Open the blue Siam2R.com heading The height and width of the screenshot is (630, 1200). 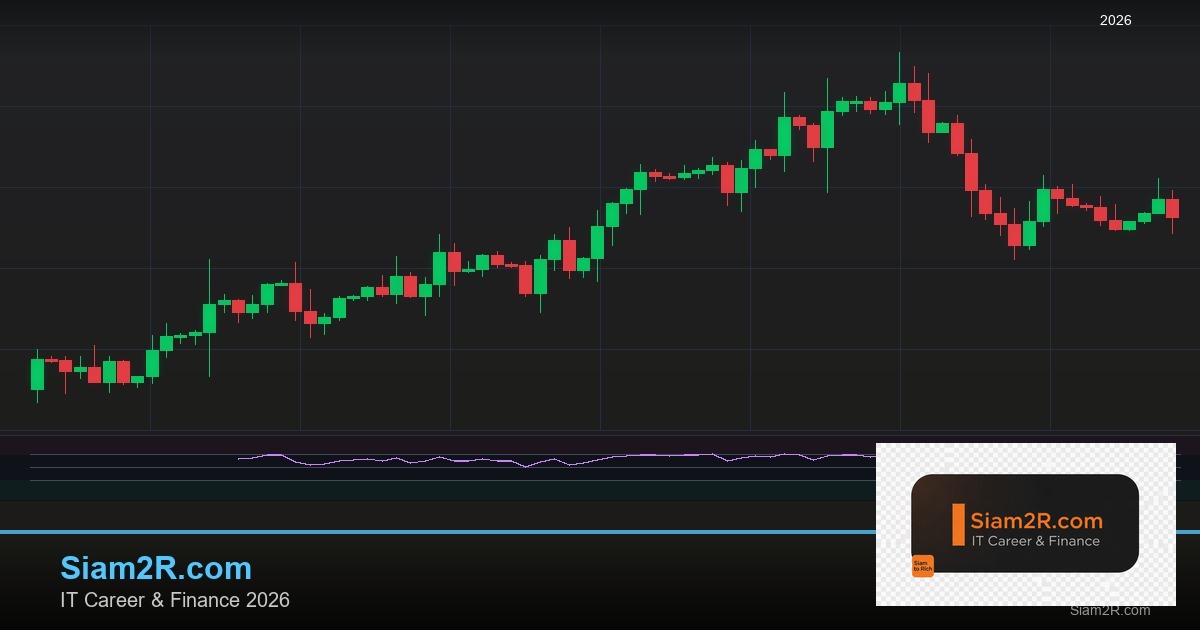(156, 568)
